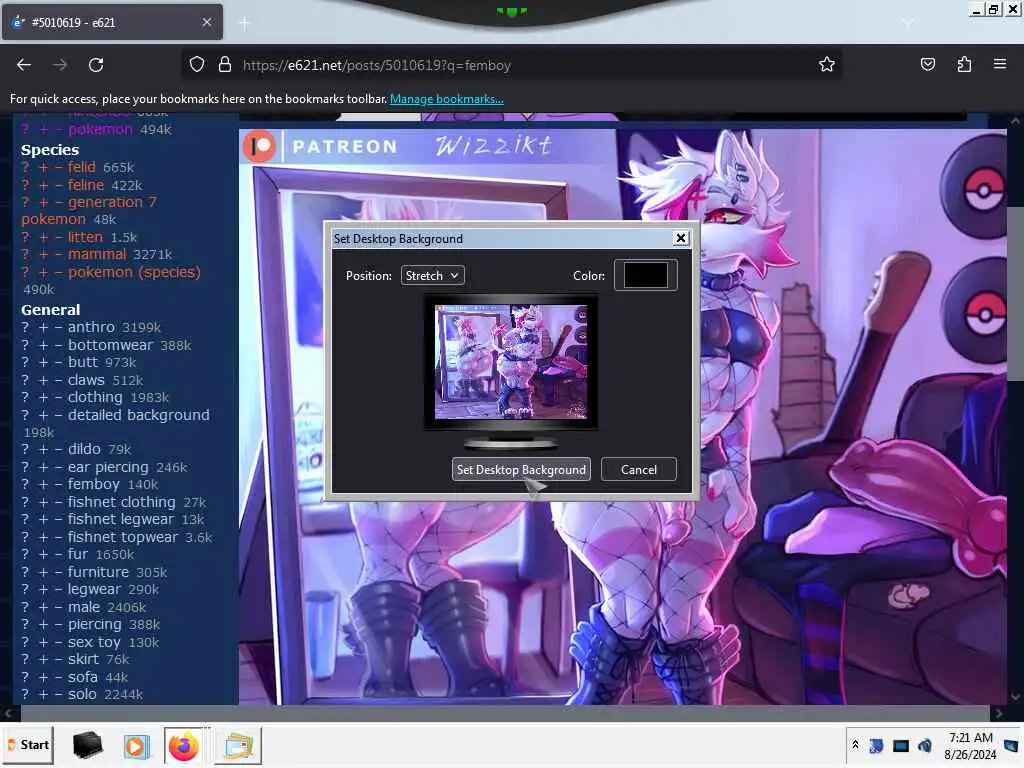1024x768 pixels.
Task: Open wiki question mark for legwear
Action: coord(25,589)
